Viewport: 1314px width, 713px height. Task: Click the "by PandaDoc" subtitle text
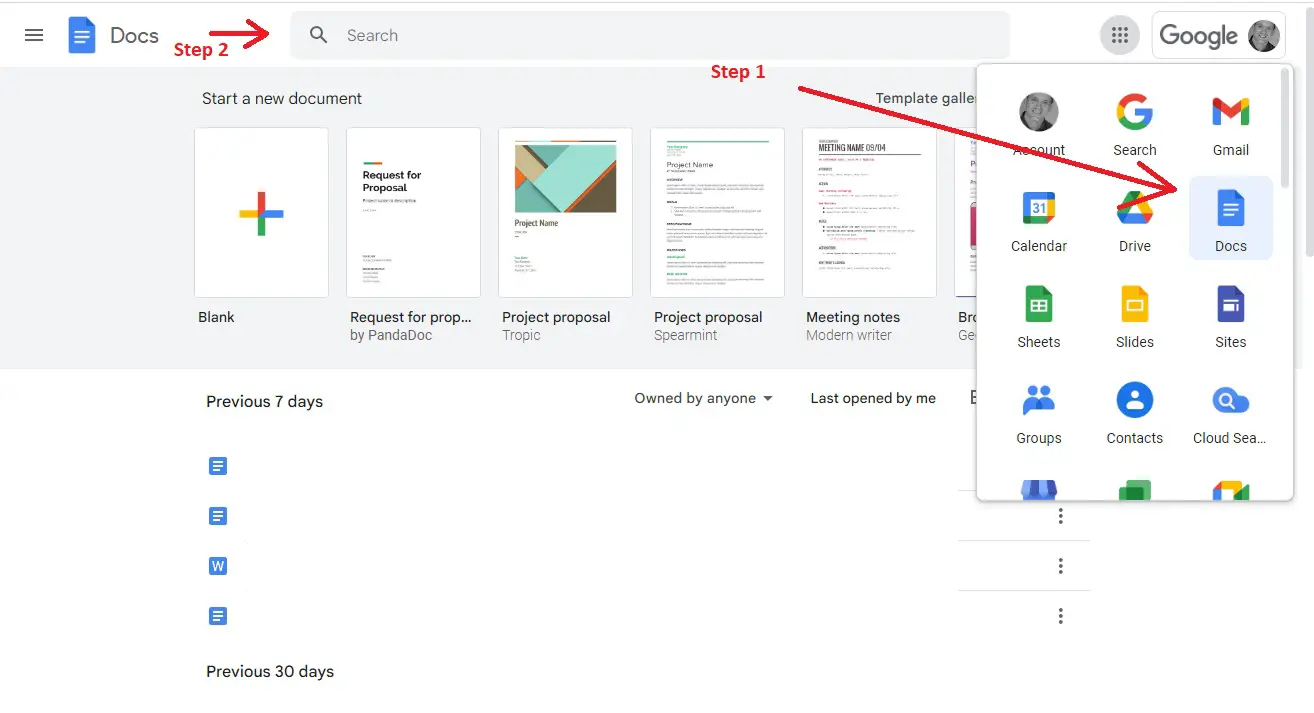click(x=391, y=336)
